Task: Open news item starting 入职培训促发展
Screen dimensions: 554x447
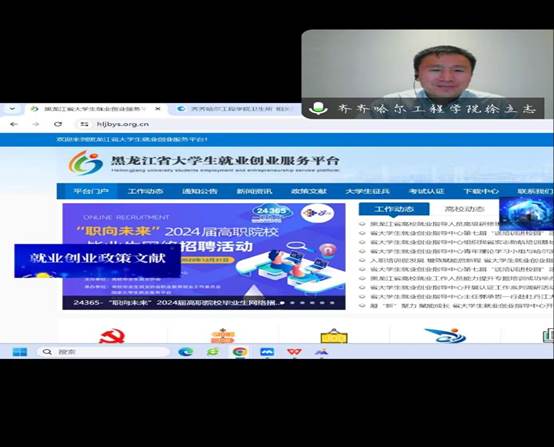Action: click(461, 260)
